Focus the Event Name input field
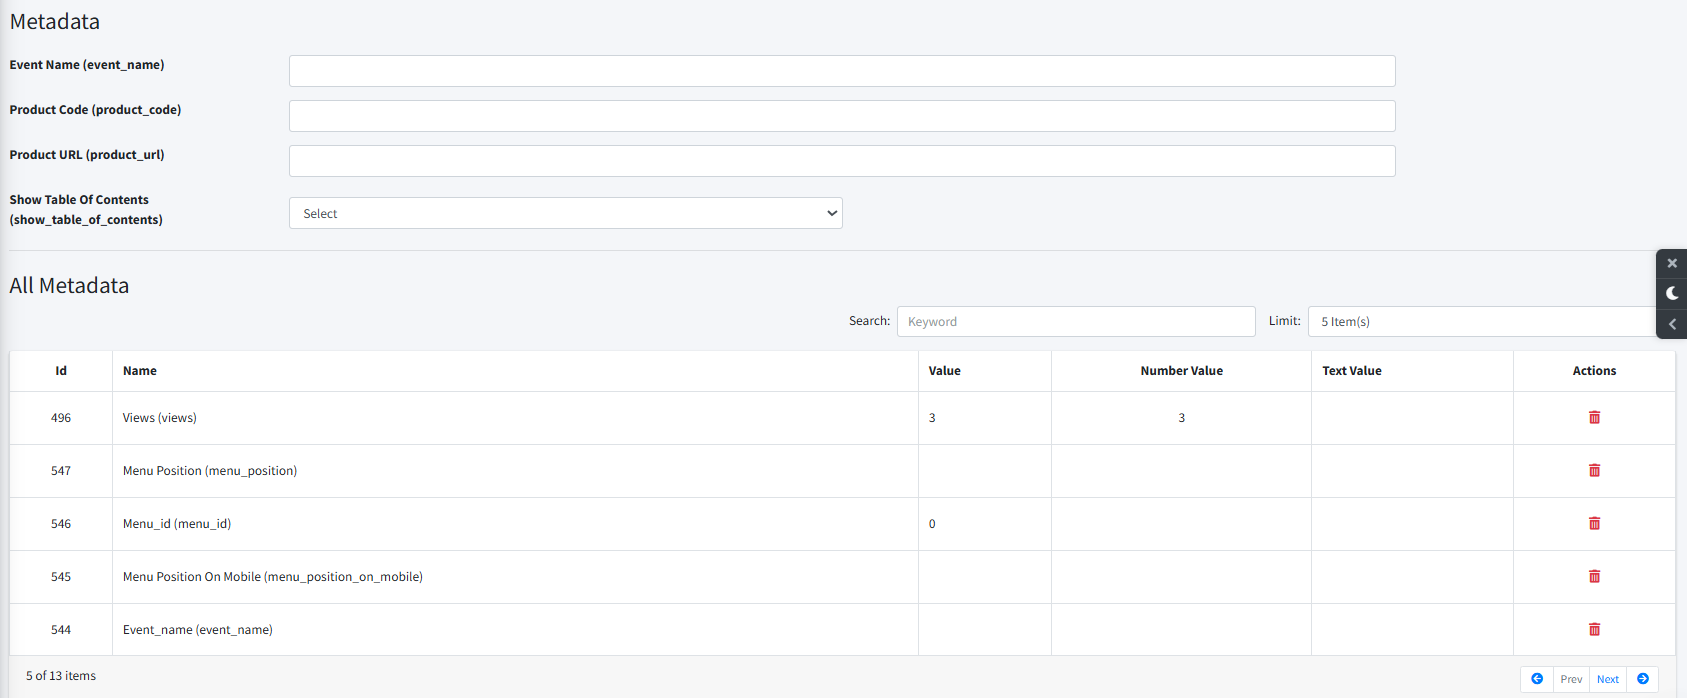1687x698 pixels. 842,71
